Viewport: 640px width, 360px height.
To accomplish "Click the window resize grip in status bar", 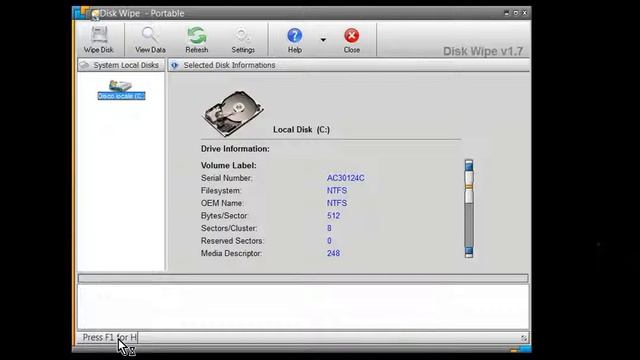I will coord(524,338).
